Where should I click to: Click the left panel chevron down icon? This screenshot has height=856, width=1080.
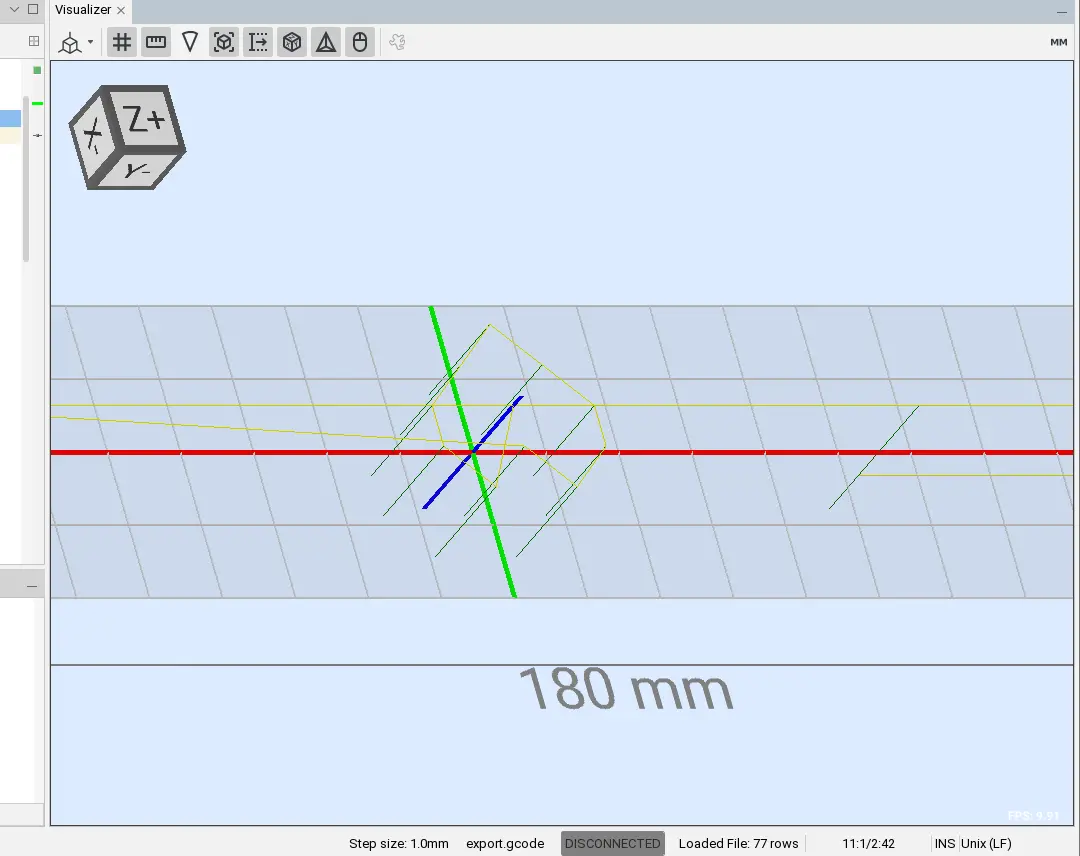coord(14,10)
